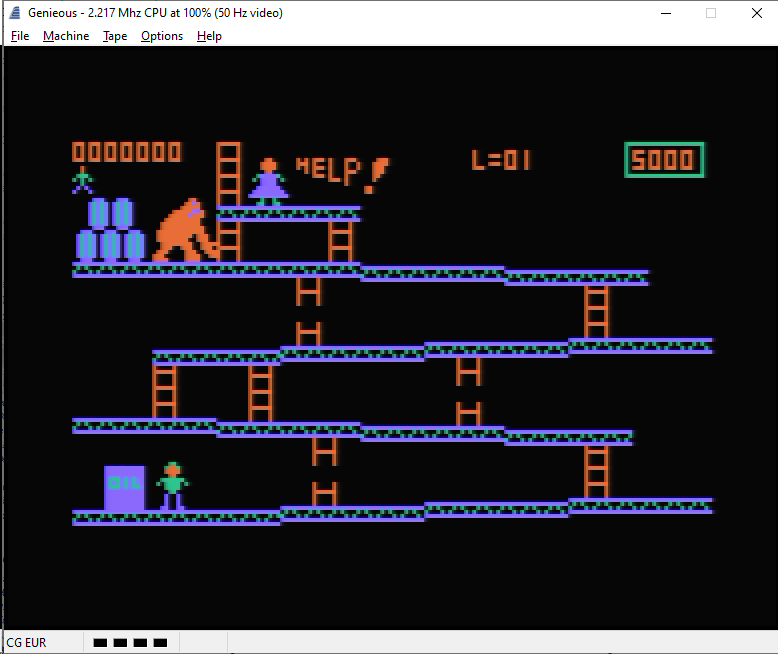The height and width of the screenshot is (654, 778).
Task: Click the emulator title bar text
Action: 155,13
